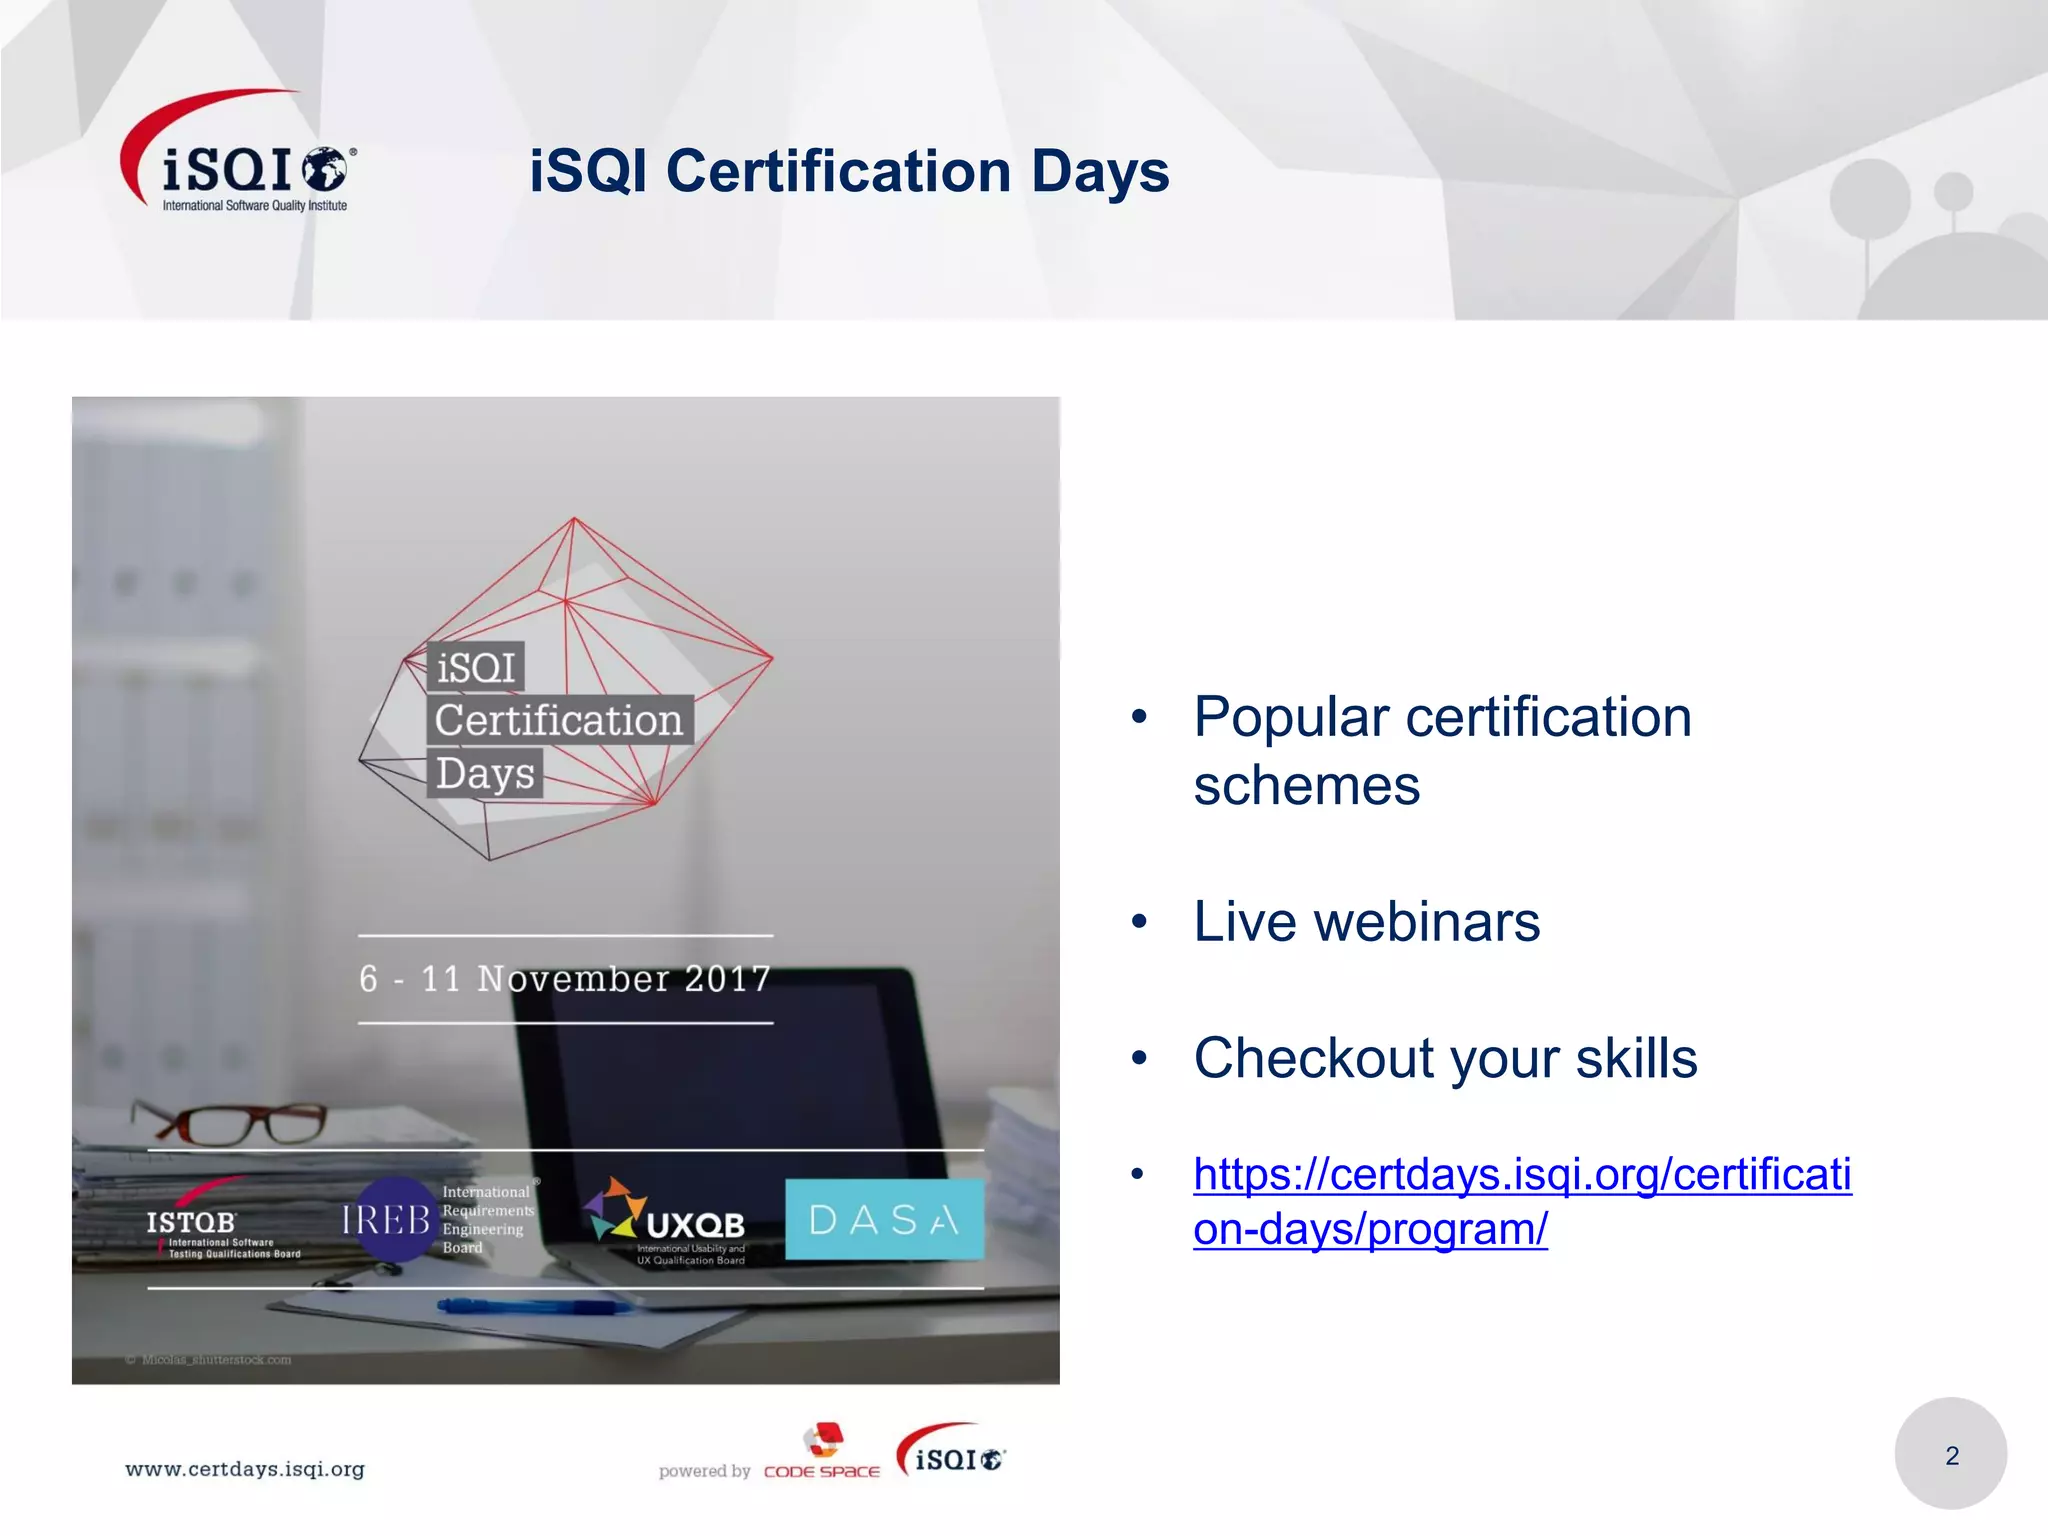Click the Certification label in the banner
This screenshot has height=1536, width=2048.
pyautogui.click(x=558, y=720)
